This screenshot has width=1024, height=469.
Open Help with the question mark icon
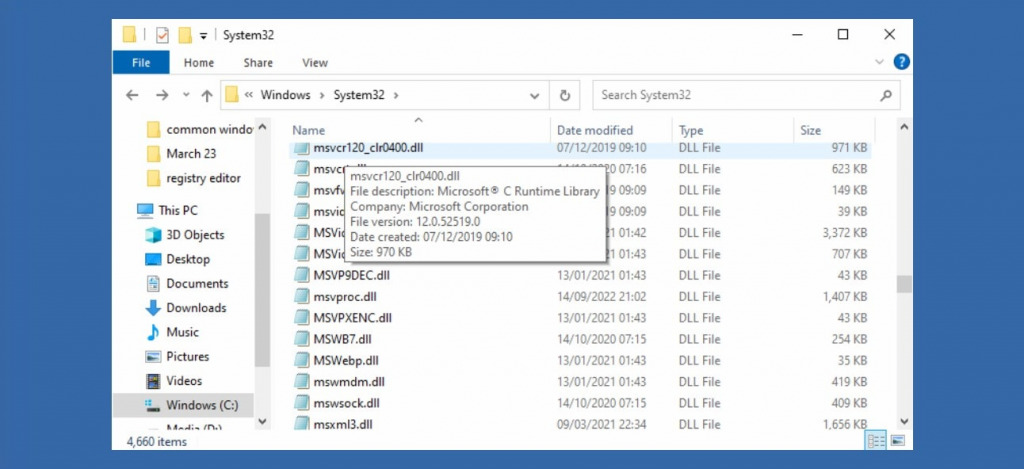click(901, 62)
